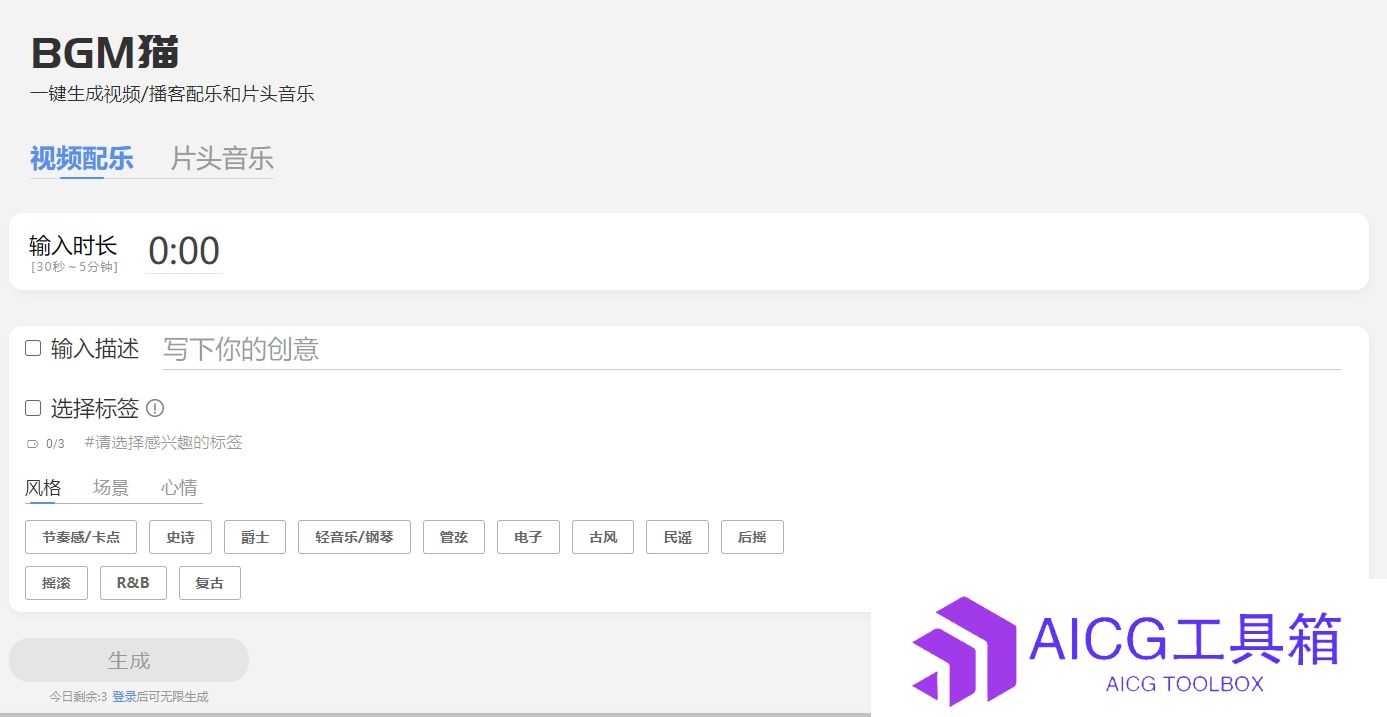1387x717 pixels.
Task: Click the info icon beside 选择标签
Action: pos(155,408)
